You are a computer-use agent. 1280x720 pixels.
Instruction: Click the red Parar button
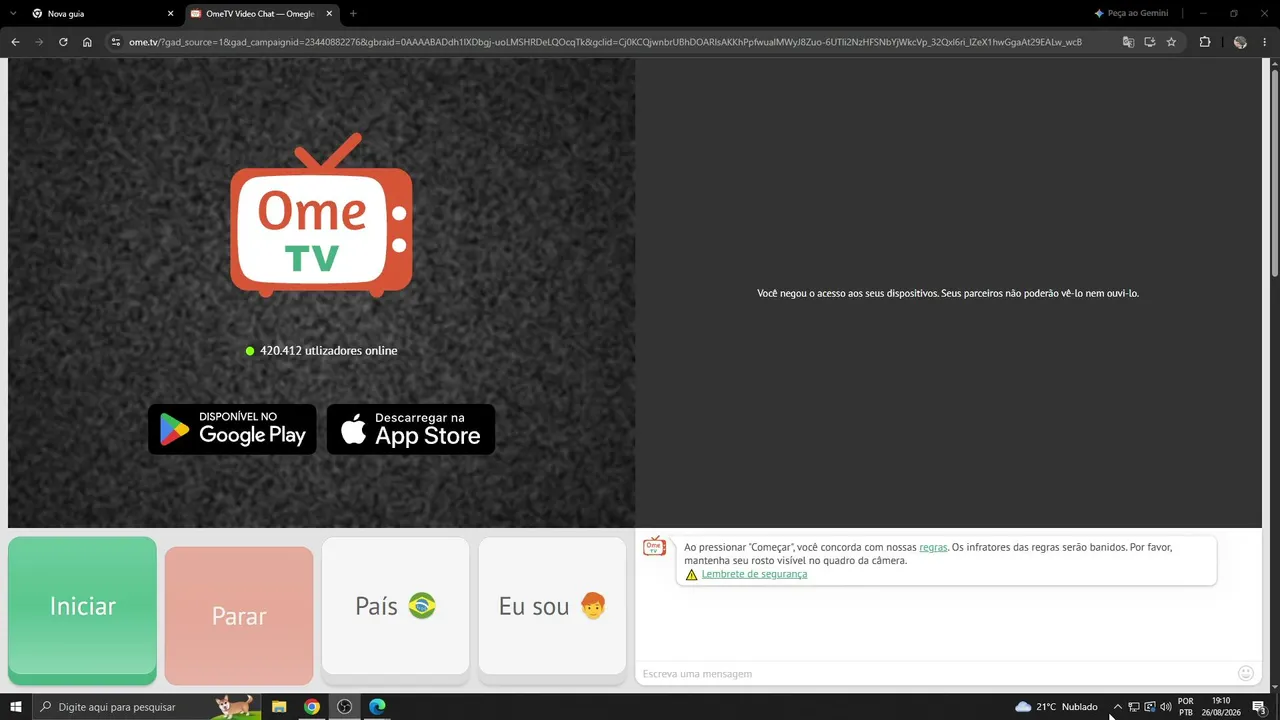pos(239,616)
